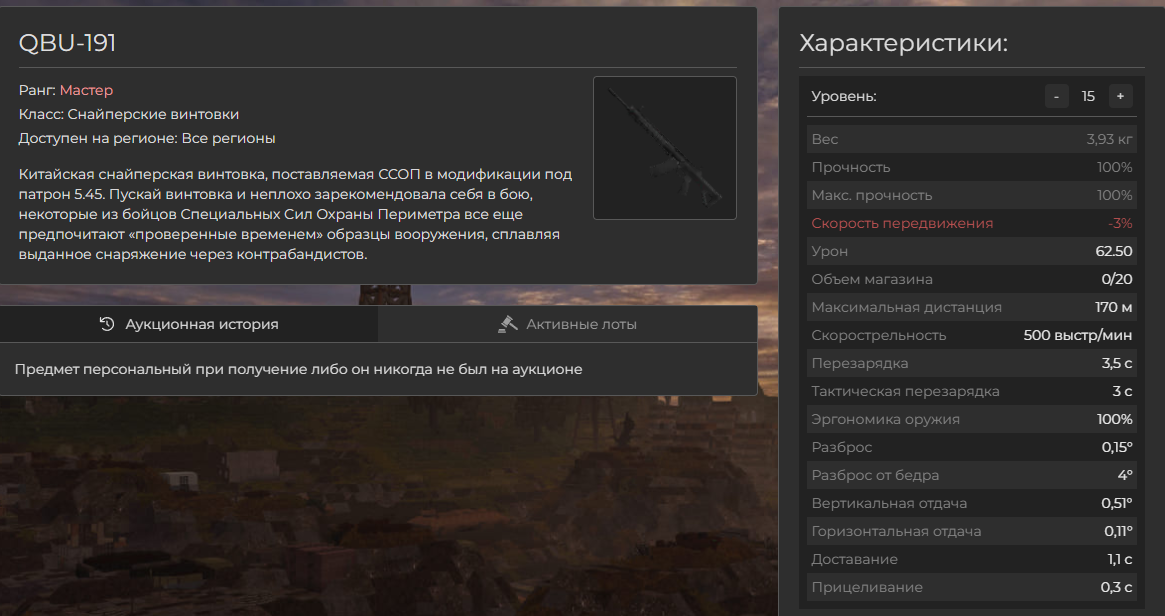This screenshot has width=1165, height=616.
Task: Select the Эргономика оружия row
Action: (x=972, y=419)
